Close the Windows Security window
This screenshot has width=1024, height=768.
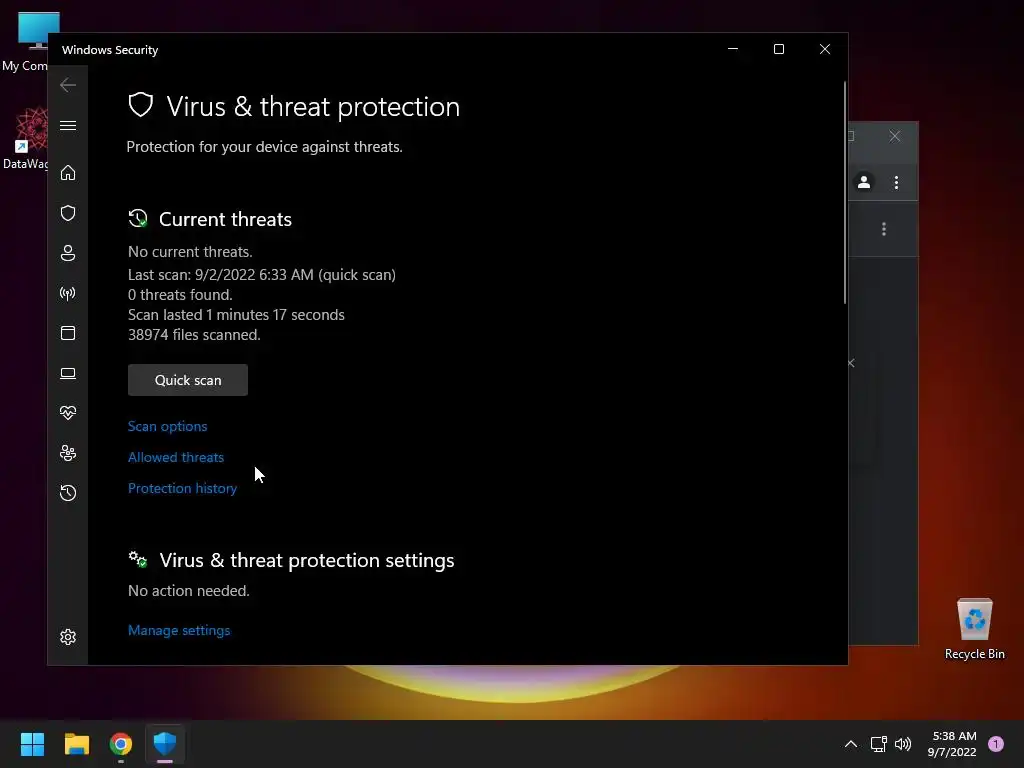pyautogui.click(x=825, y=49)
